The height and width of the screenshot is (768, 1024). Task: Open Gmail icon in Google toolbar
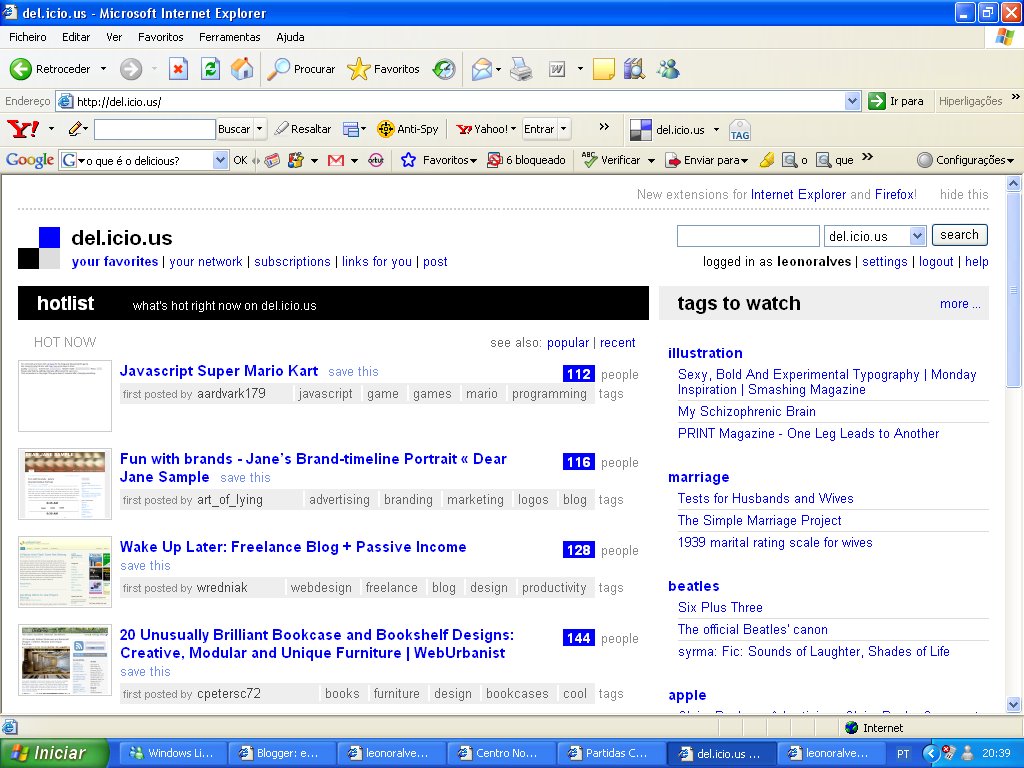[x=336, y=160]
